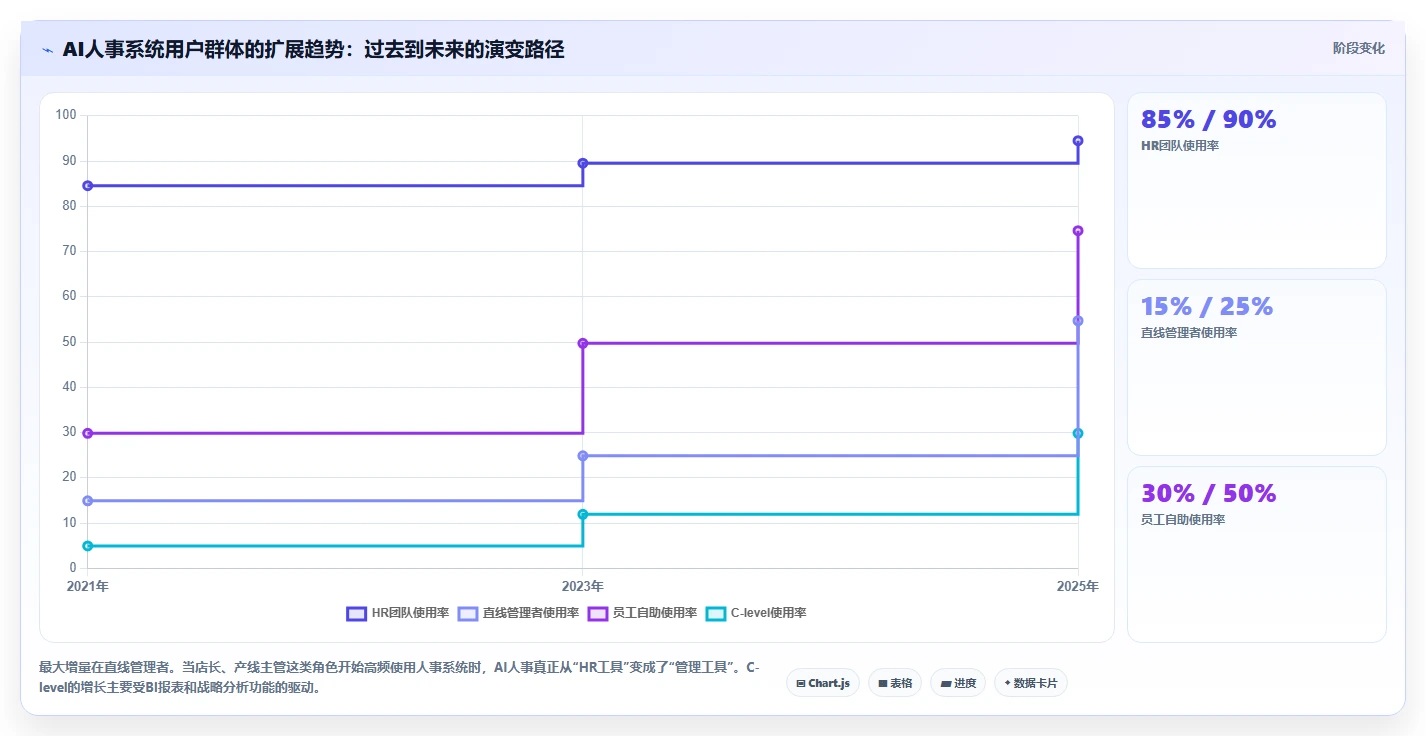Click the 阶段变化 label in header
The height and width of the screenshot is (736, 1426).
1359,48
